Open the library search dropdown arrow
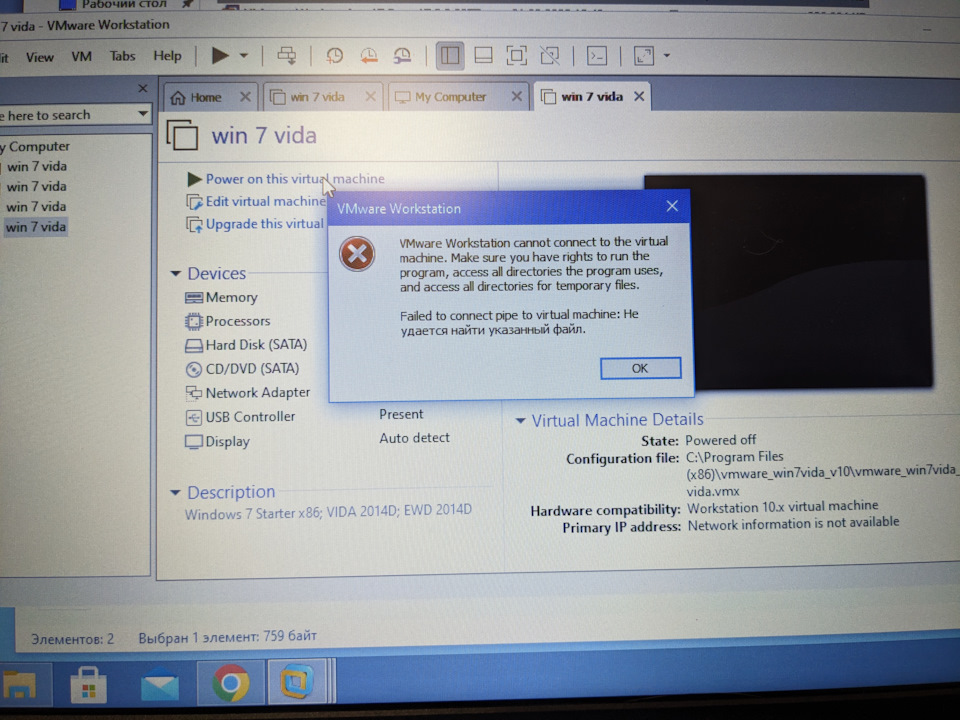 point(144,115)
